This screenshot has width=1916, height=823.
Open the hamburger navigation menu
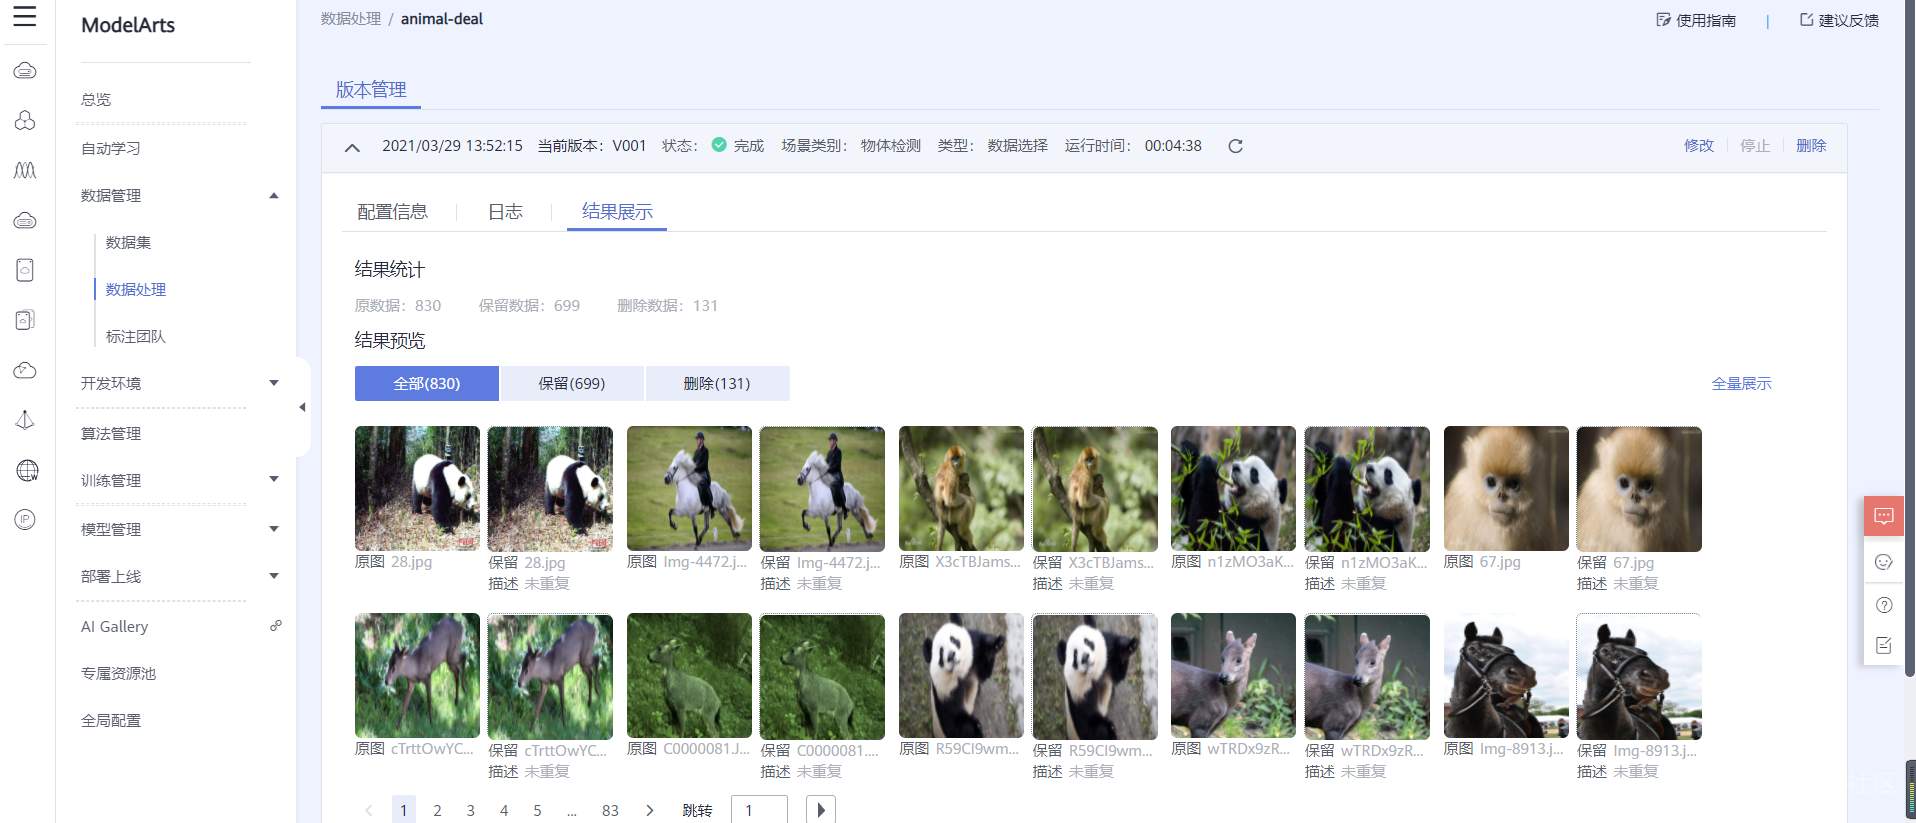tap(25, 16)
